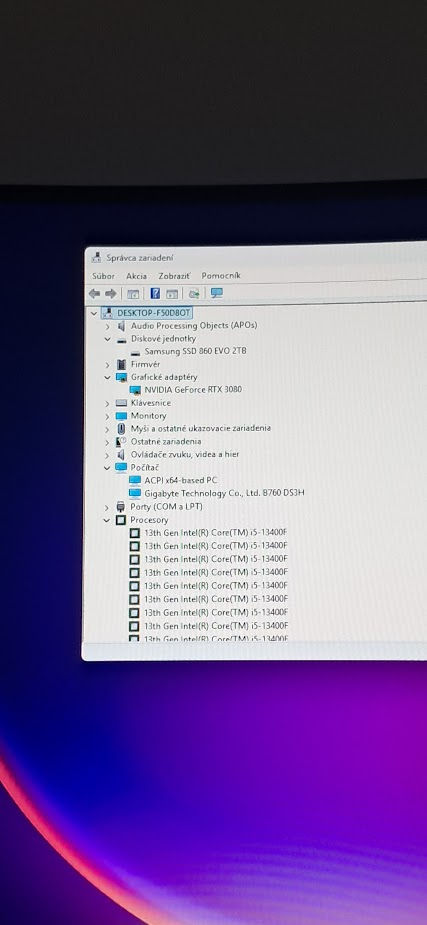Select the Porty (COM a LPT) label

(x=166, y=507)
